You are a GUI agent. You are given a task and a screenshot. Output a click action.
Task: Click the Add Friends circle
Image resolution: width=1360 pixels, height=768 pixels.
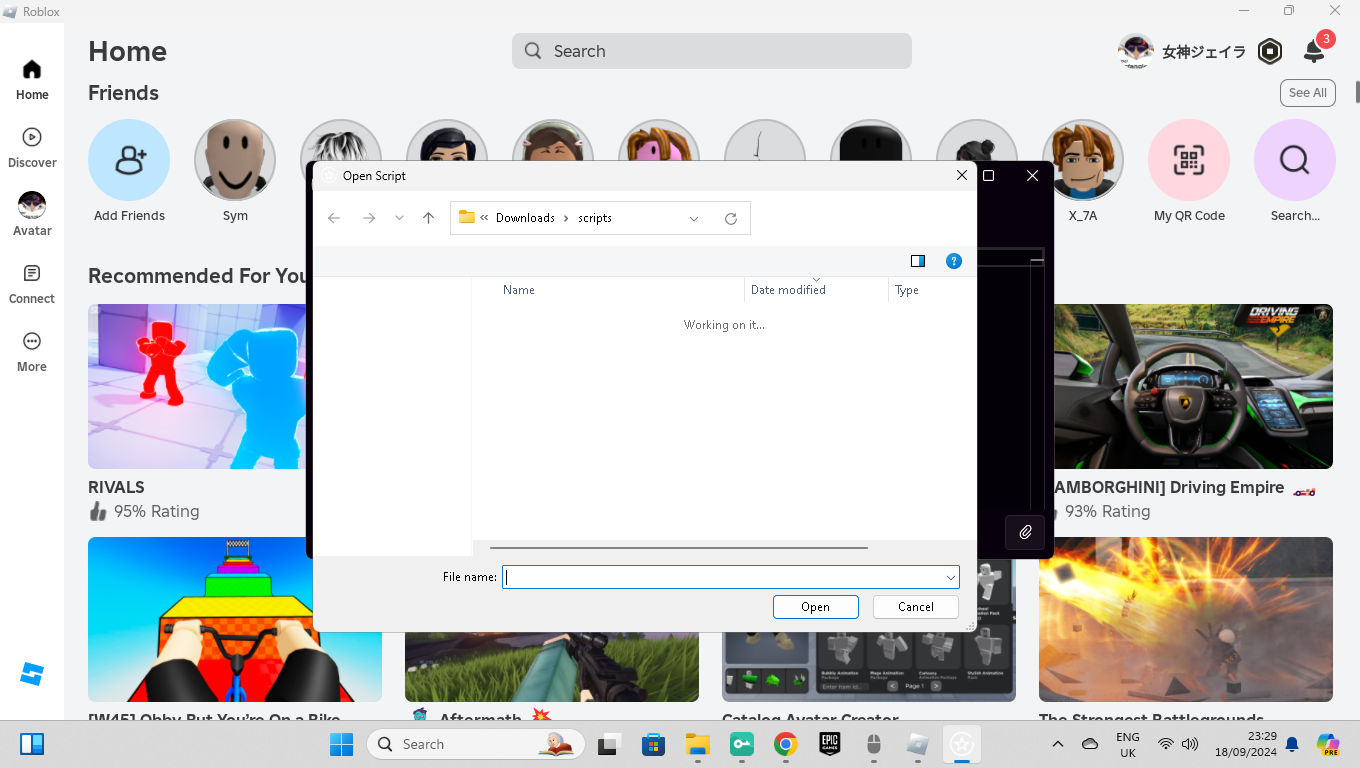pos(129,160)
